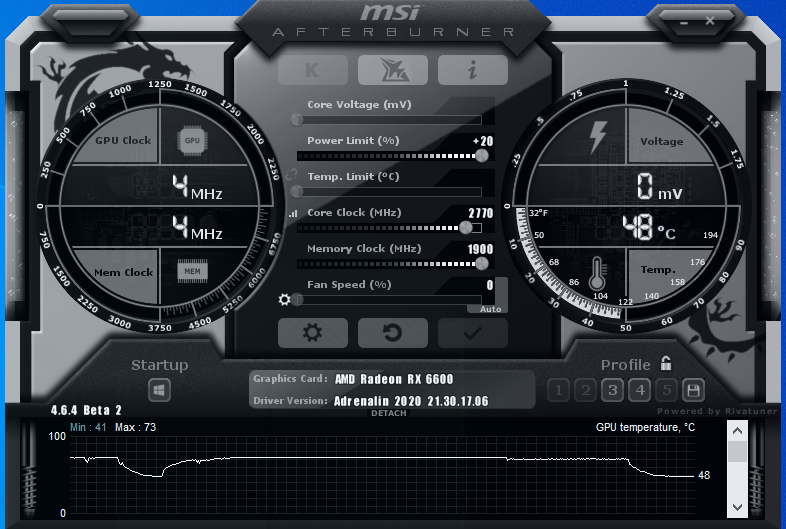
Task: Save profile with the floppy disk icon
Action: (693, 390)
